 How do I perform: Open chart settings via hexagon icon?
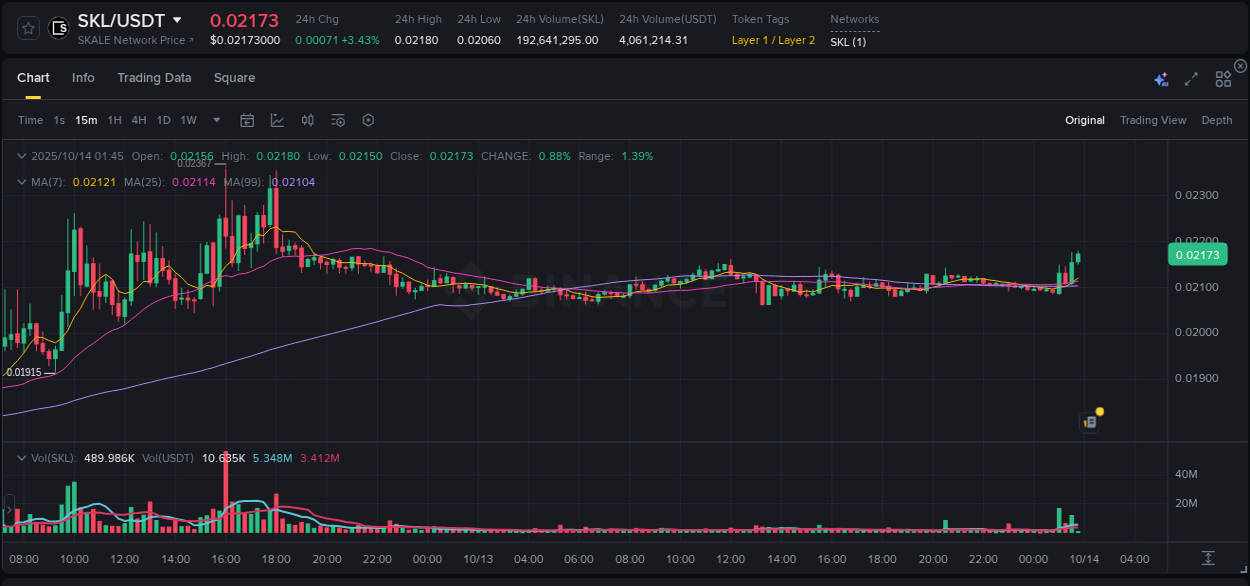coord(368,120)
